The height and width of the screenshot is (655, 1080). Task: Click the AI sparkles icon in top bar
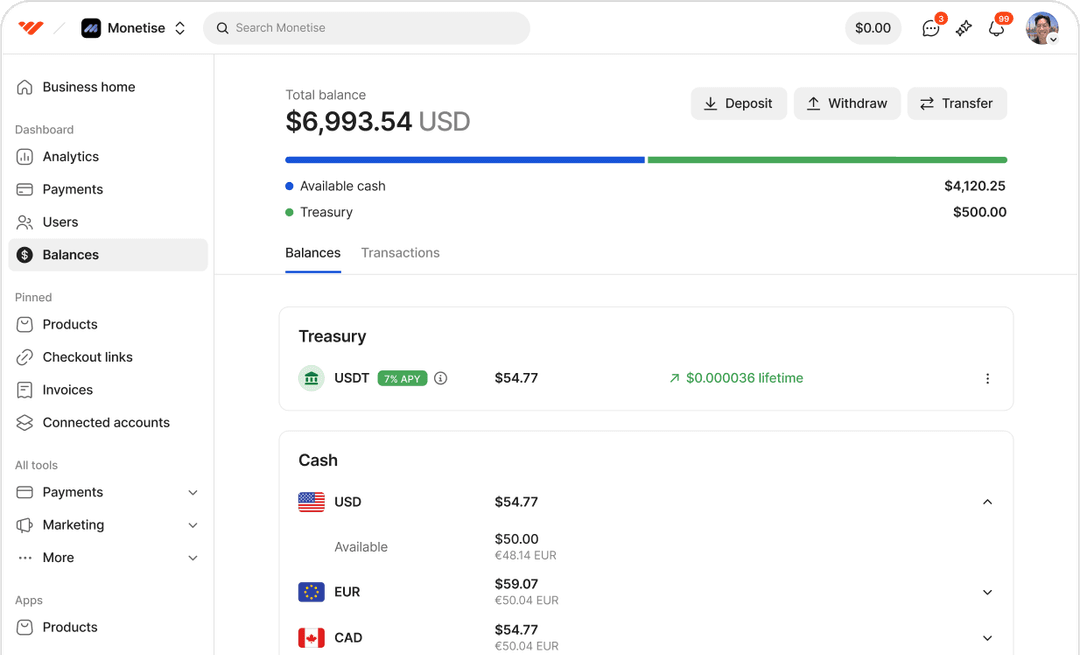pos(963,28)
